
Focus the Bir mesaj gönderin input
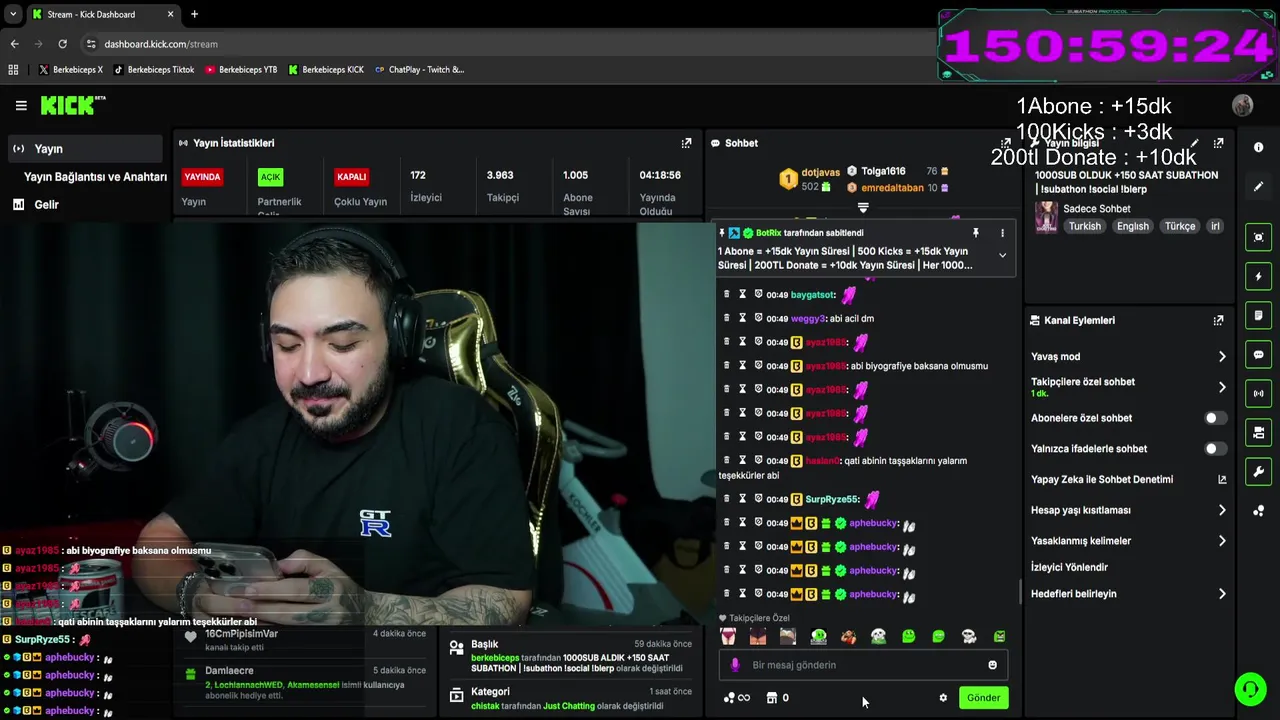pyautogui.click(x=863, y=665)
